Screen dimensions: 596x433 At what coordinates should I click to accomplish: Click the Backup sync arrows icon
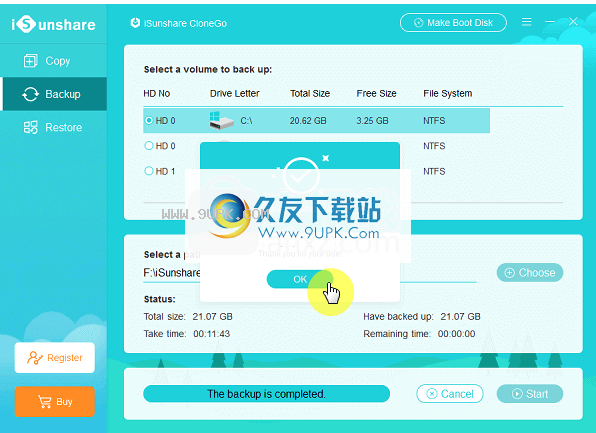pyautogui.click(x=30, y=94)
